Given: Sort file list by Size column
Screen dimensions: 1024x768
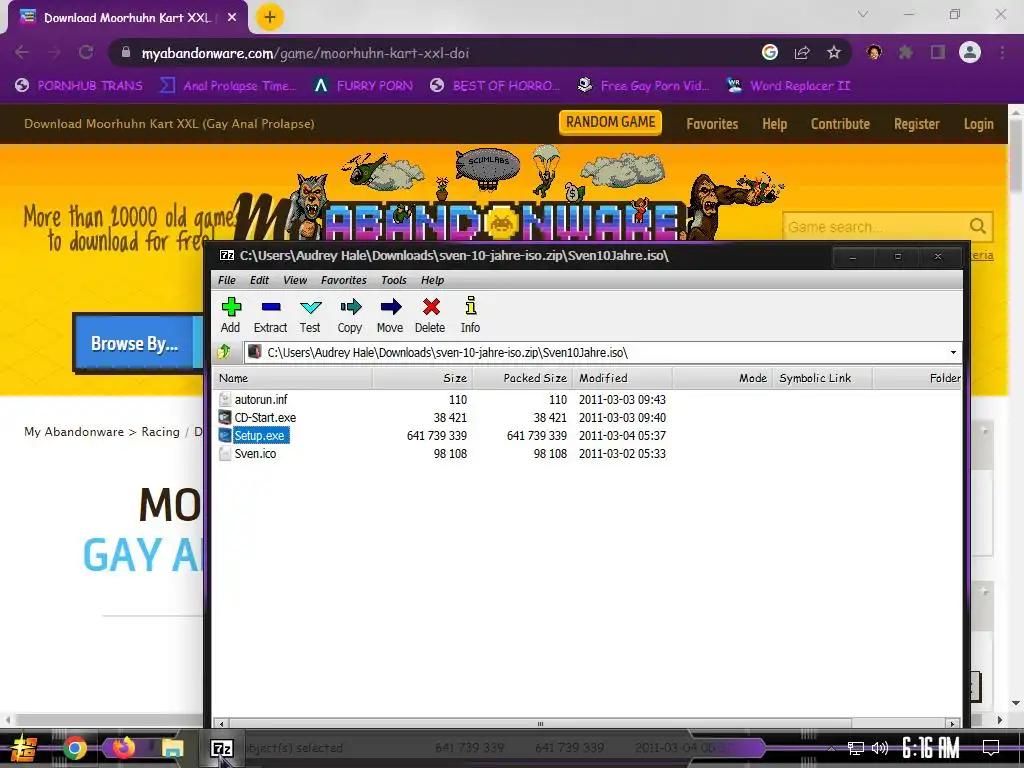Looking at the screenshot, I should 422,378.
